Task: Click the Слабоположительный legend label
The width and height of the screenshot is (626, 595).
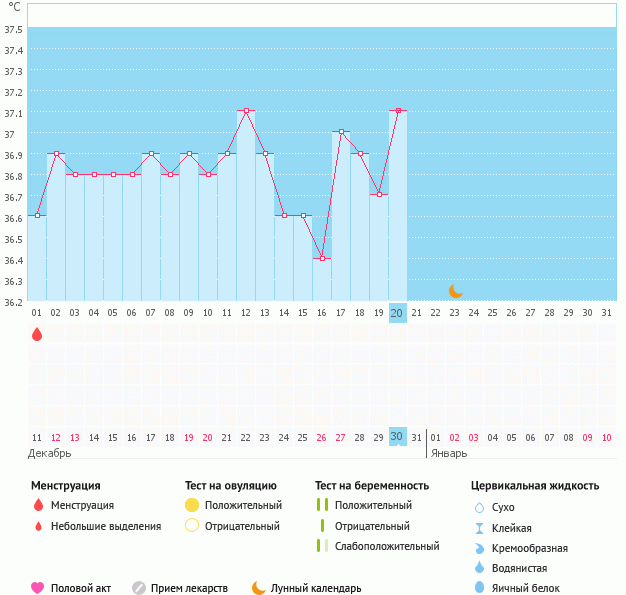Action: (387, 546)
